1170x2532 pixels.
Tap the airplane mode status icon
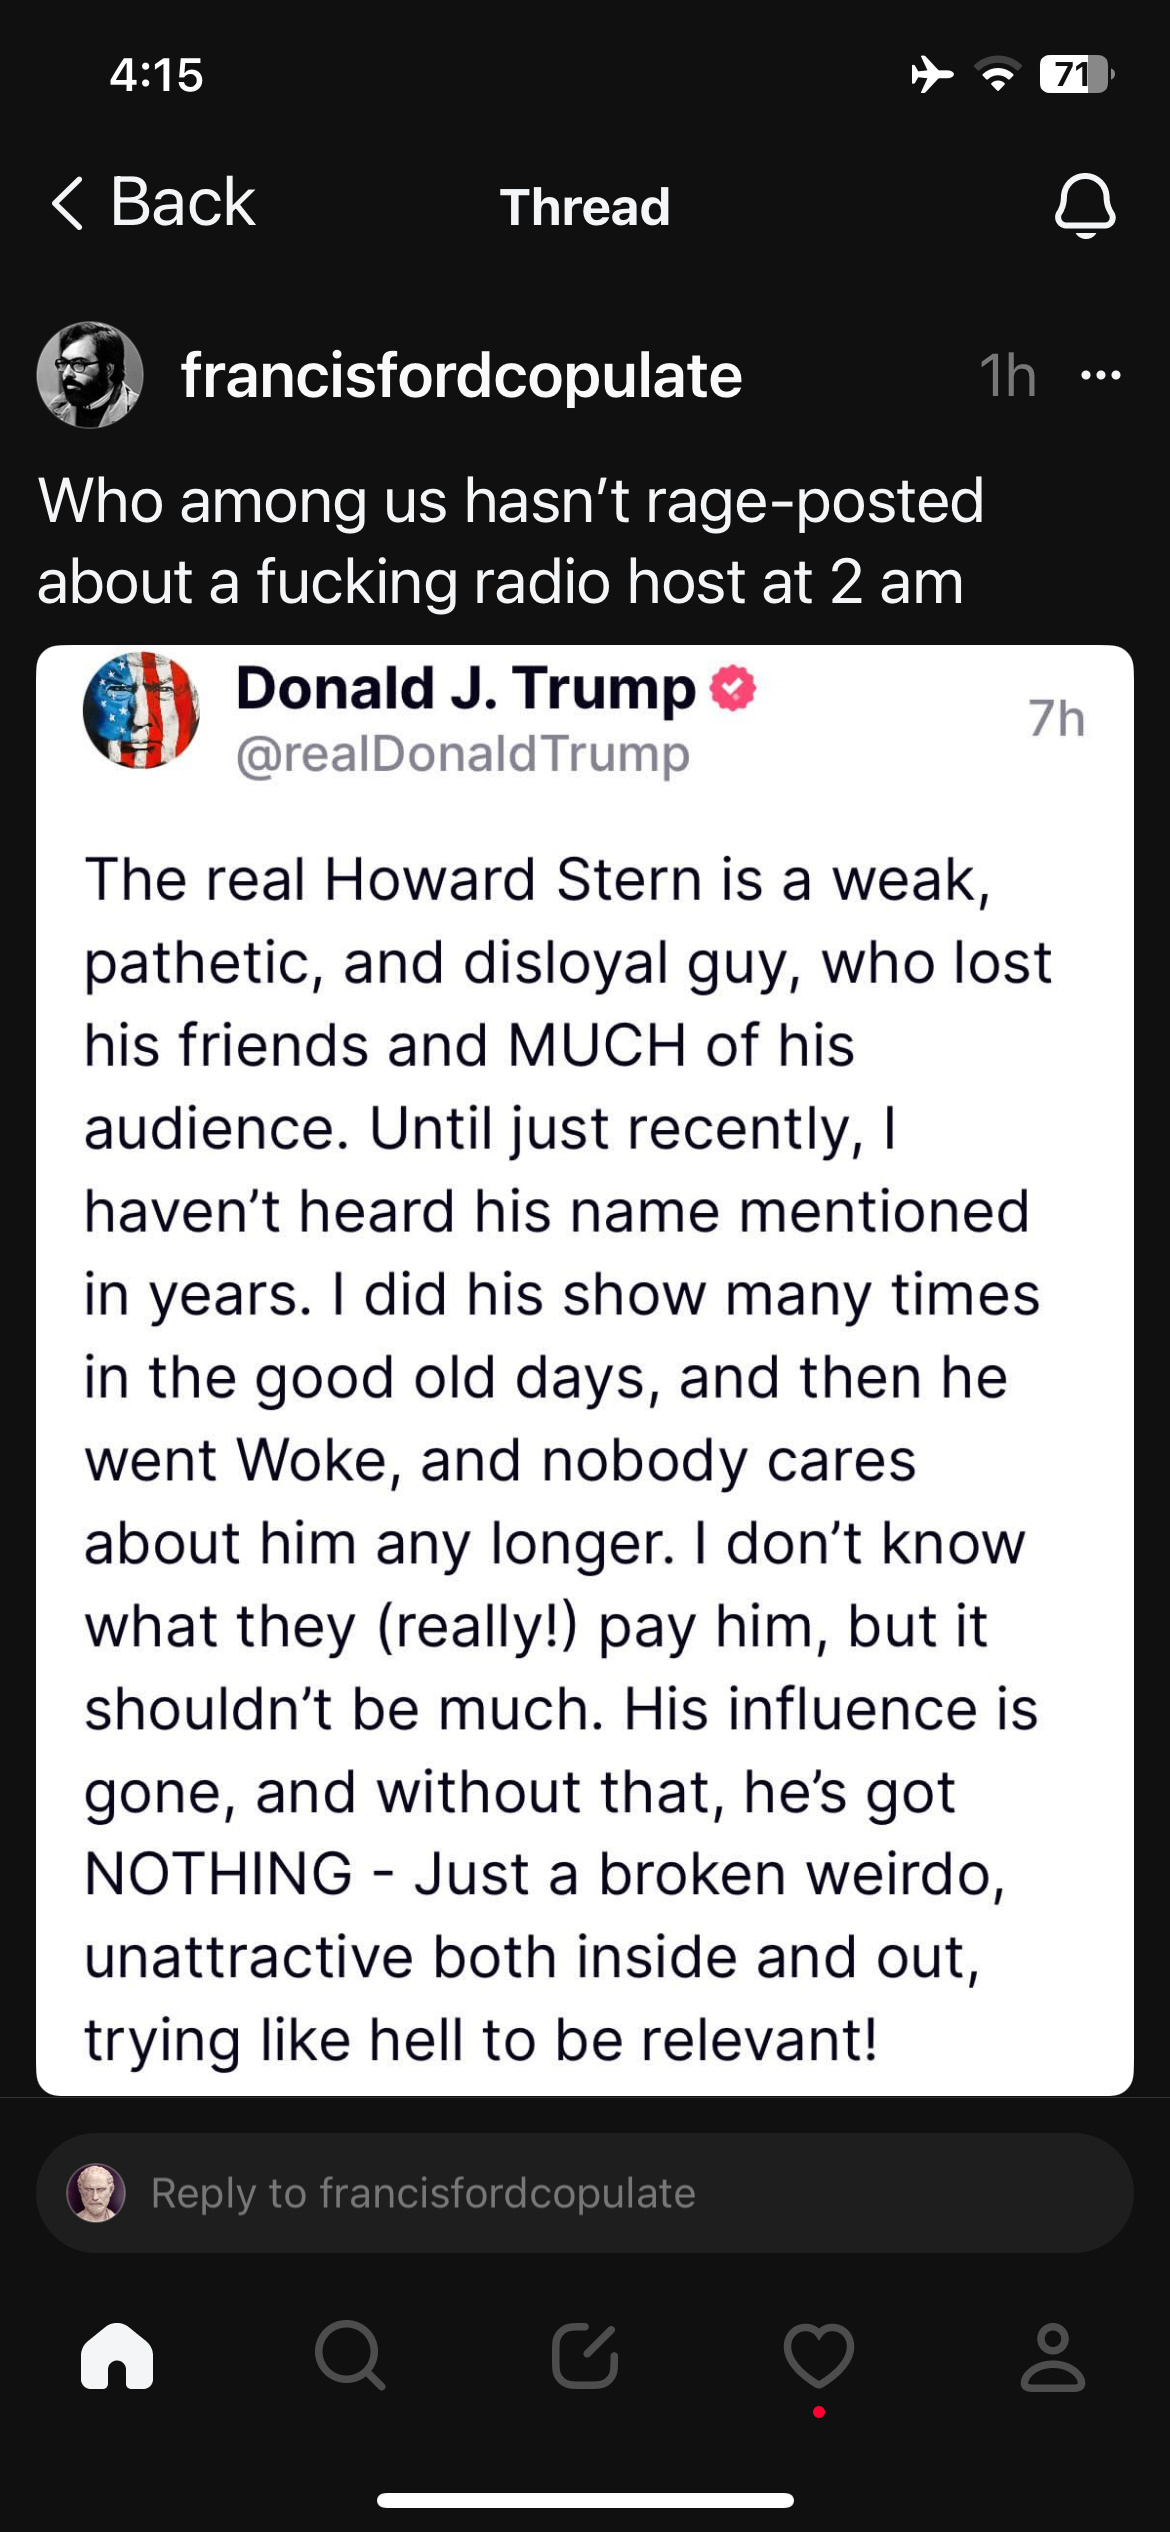point(931,74)
